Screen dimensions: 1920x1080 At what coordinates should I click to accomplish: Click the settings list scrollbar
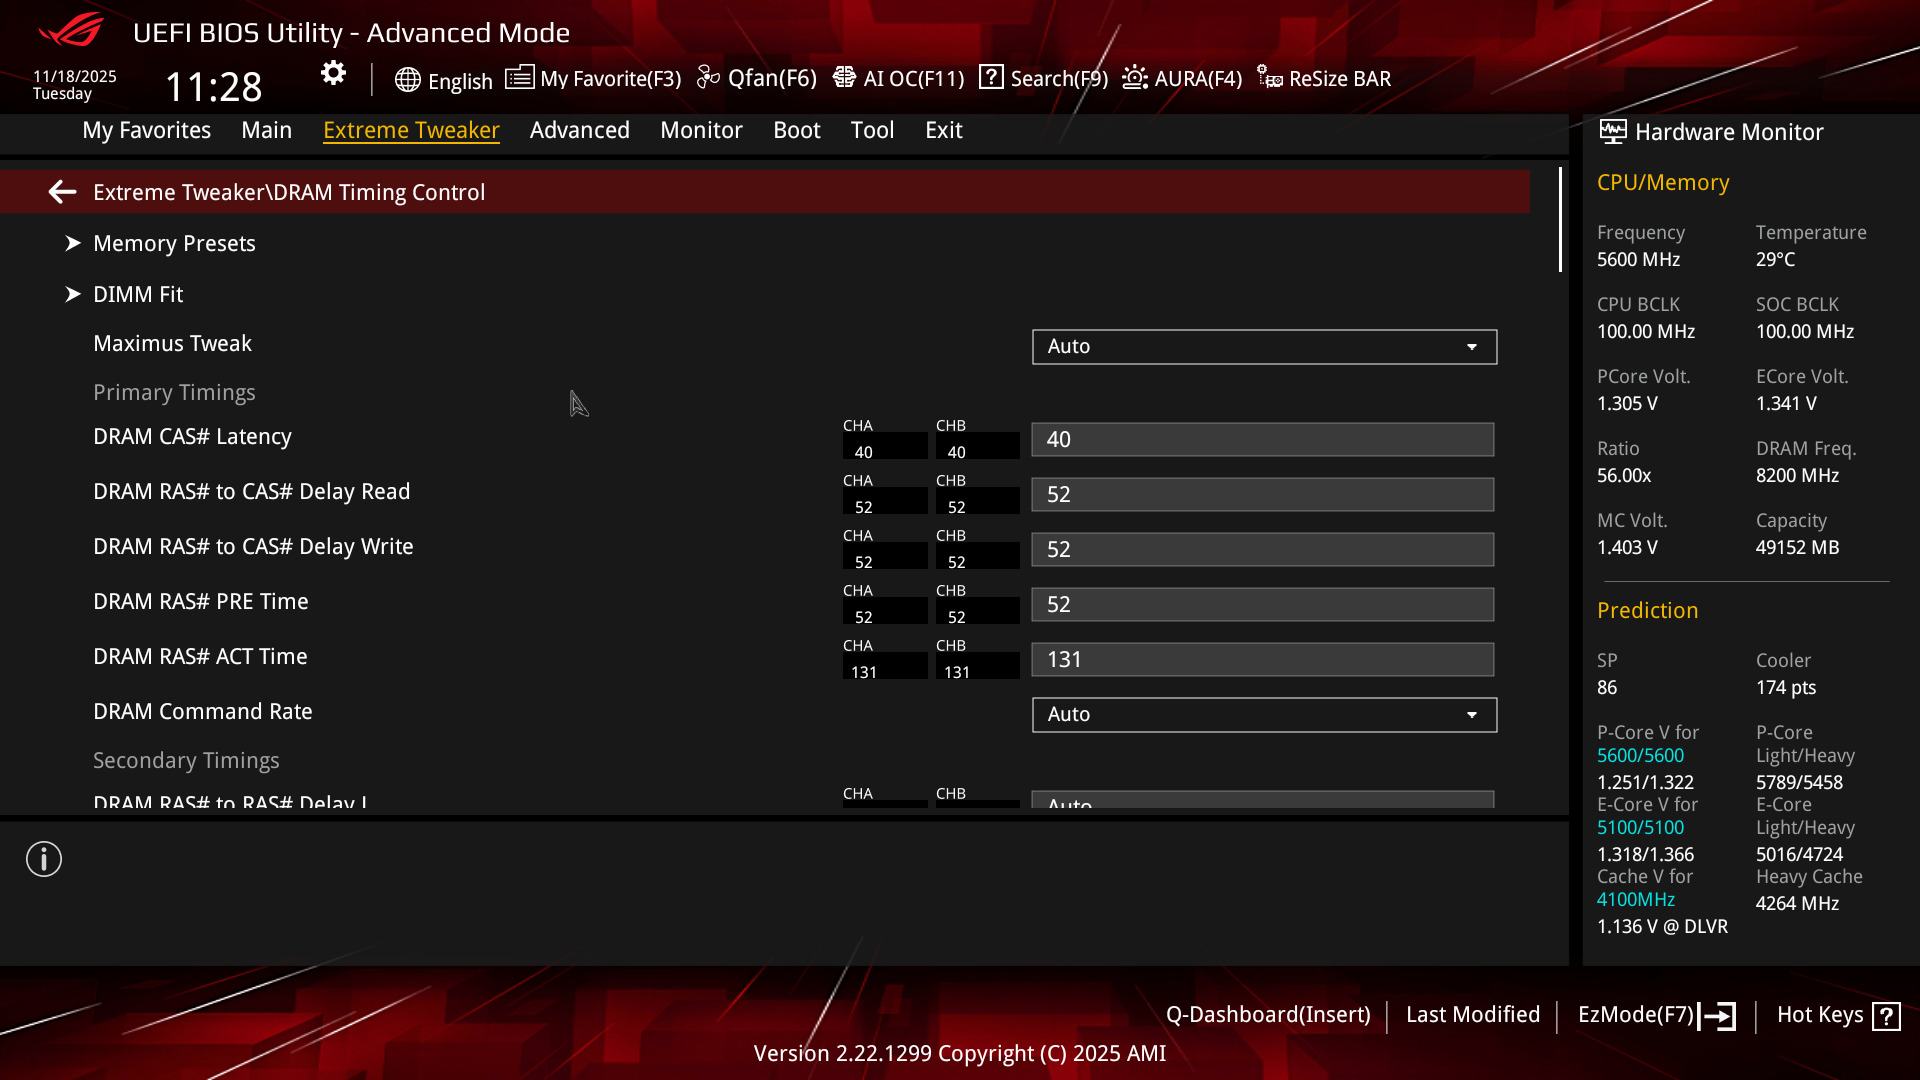click(1560, 220)
